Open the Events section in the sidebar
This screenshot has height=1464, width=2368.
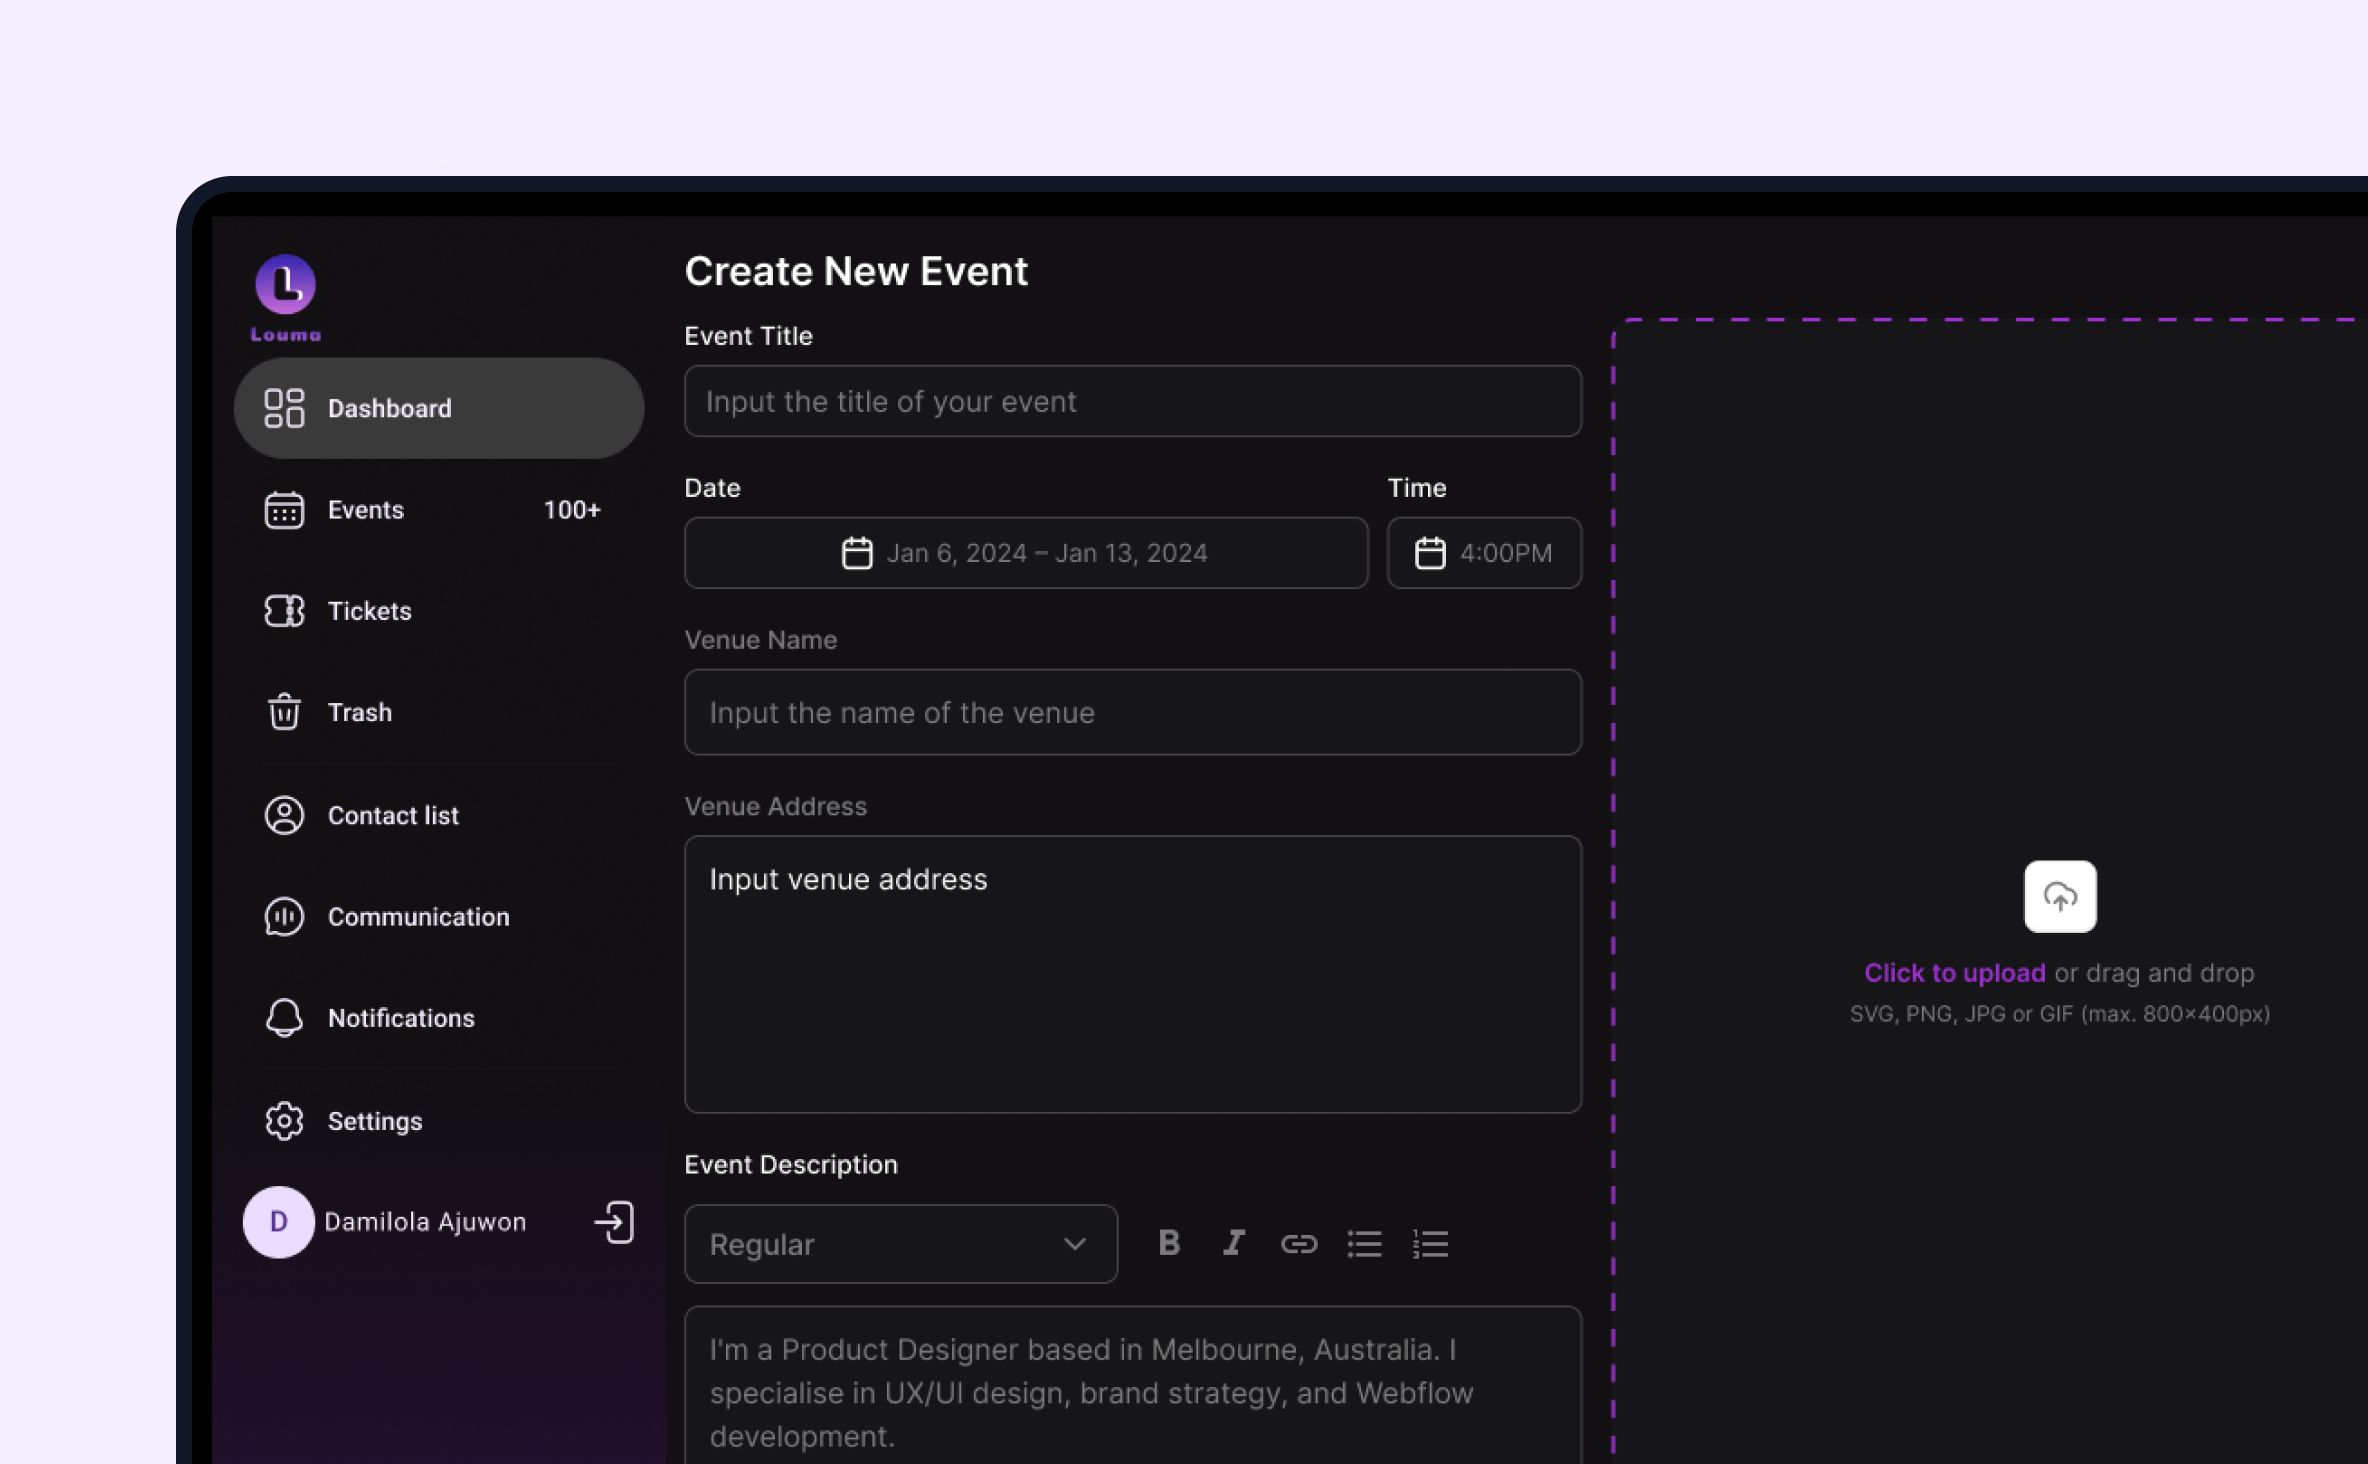tap(366, 510)
